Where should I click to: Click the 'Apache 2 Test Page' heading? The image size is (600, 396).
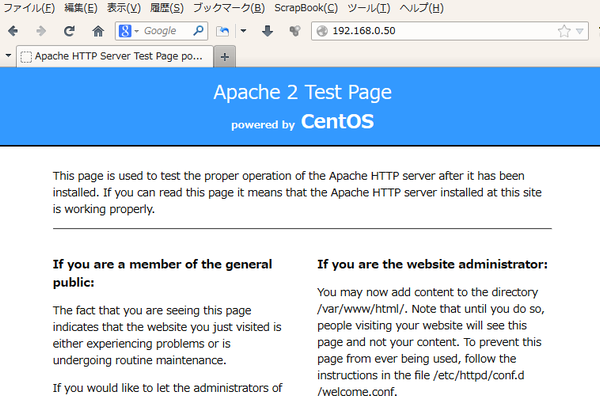302,92
